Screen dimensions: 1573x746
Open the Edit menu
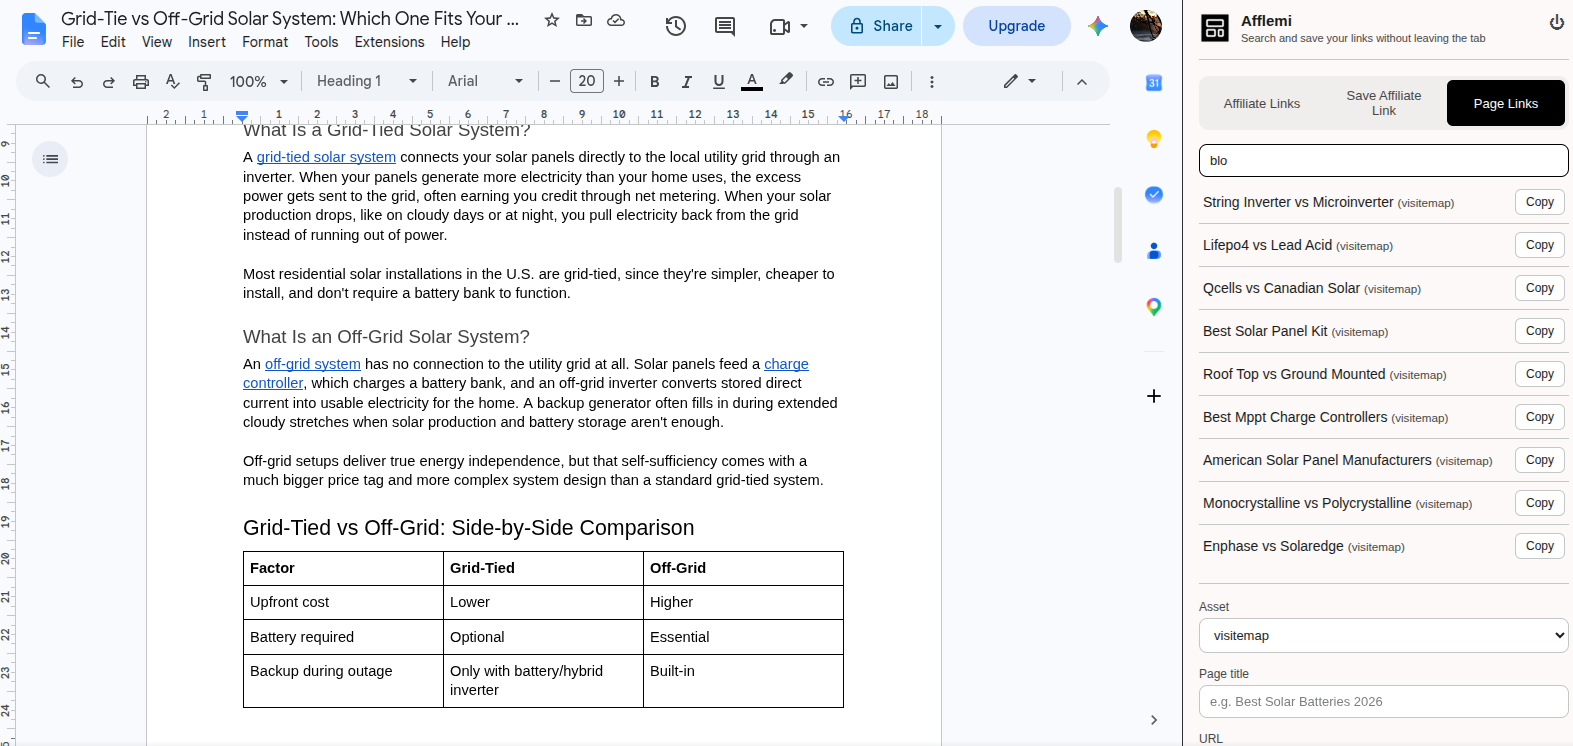click(x=113, y=42)
